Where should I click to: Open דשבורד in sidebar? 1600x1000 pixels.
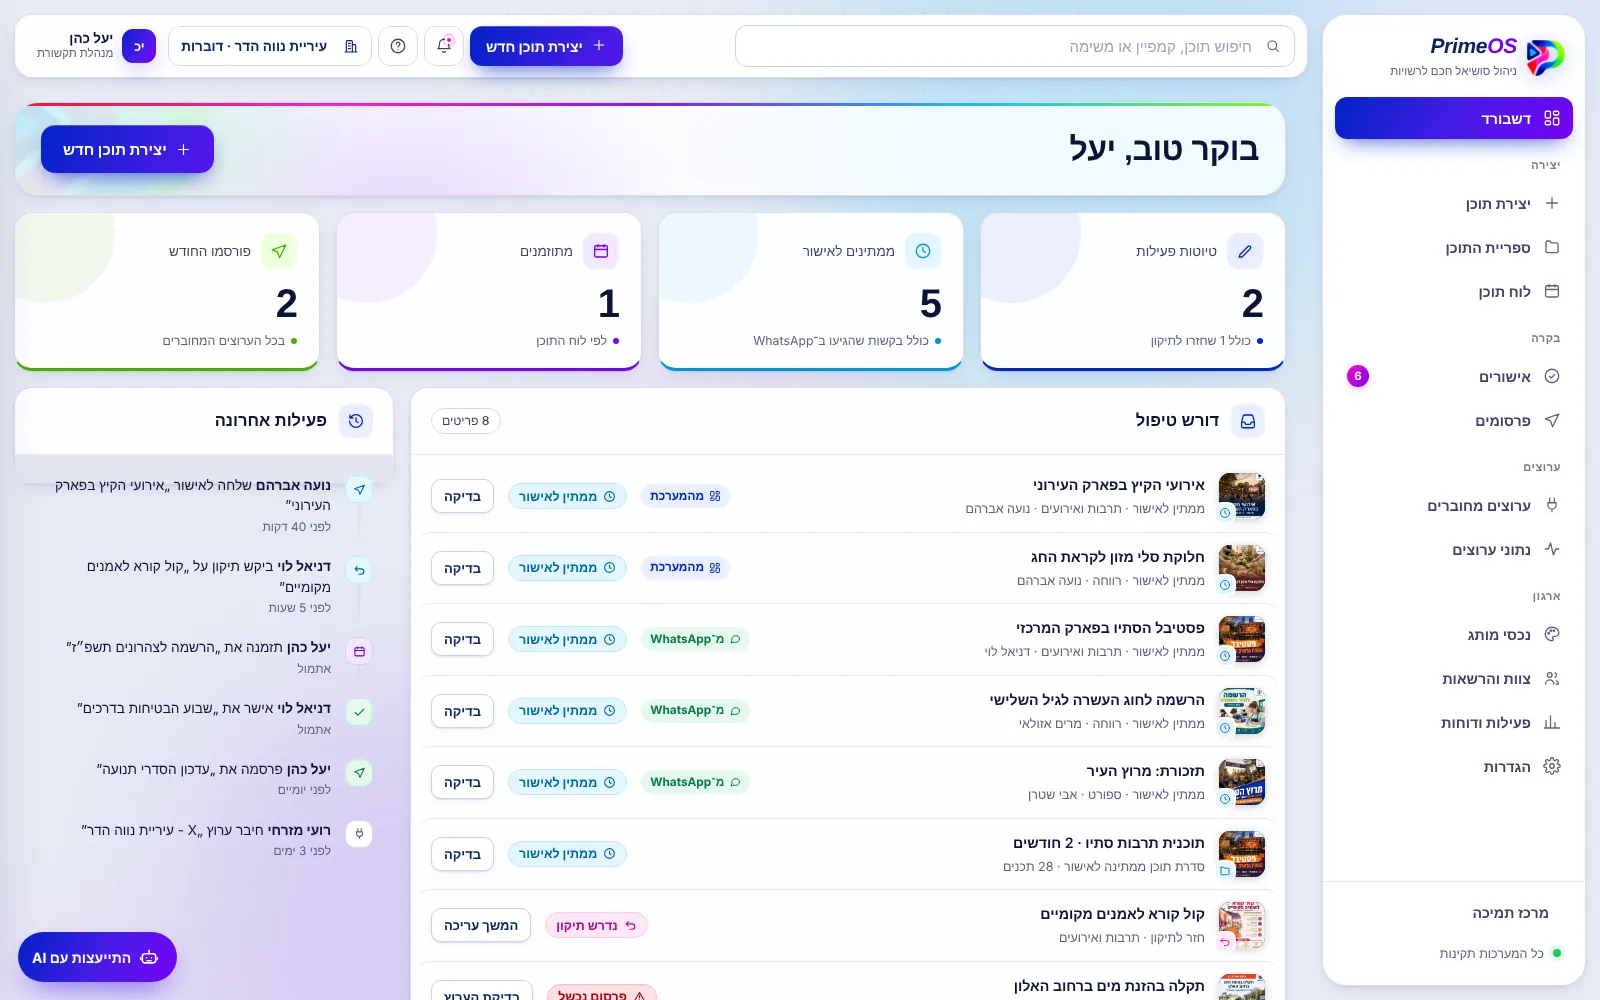click(x=1453, y=118)
